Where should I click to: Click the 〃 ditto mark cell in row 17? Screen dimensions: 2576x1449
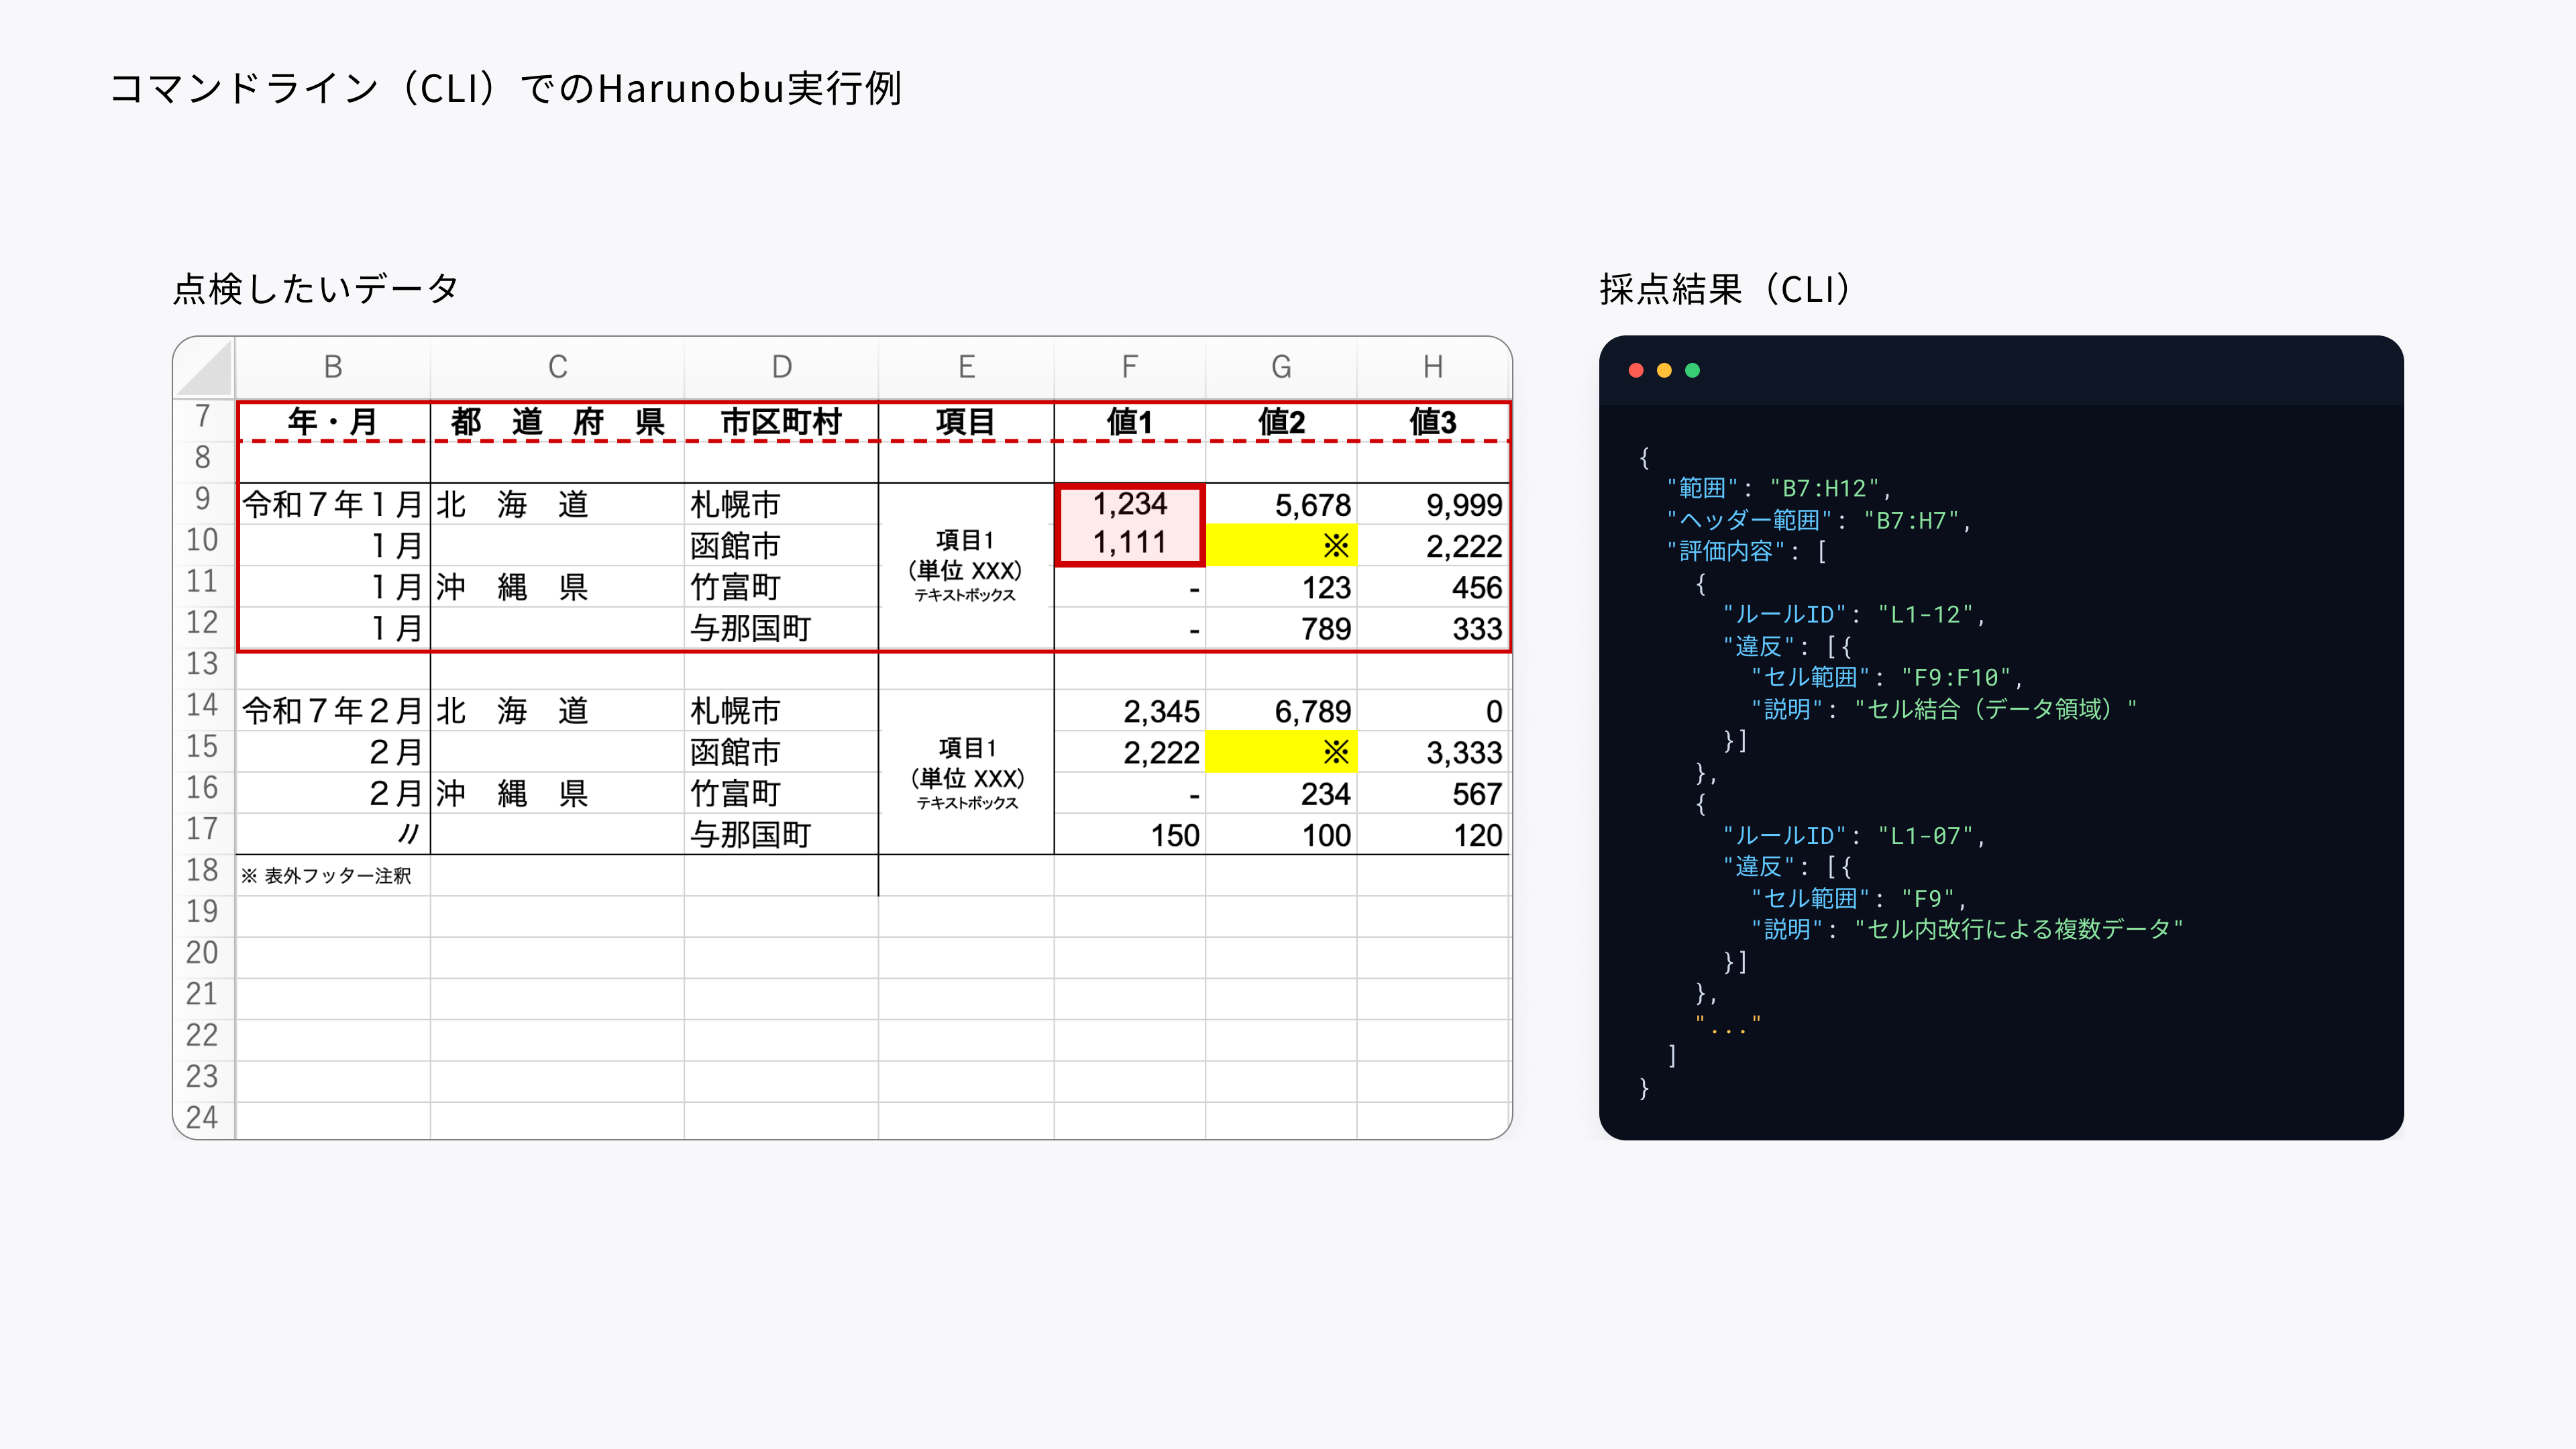click(x=333, y=835)
